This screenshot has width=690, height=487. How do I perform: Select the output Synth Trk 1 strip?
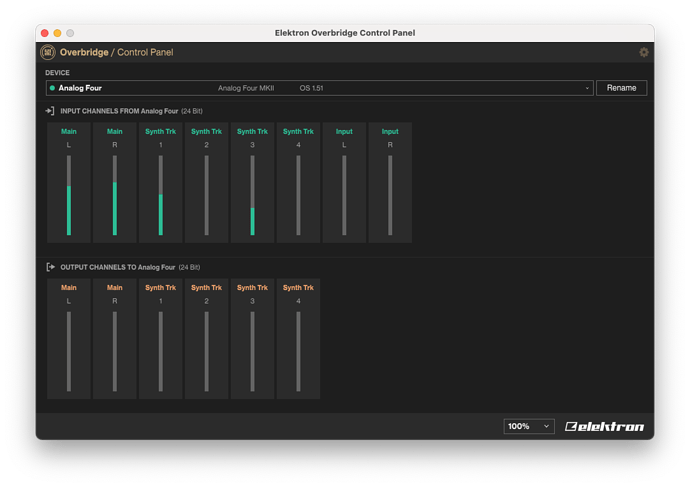pyautogui.click(x=161, y=339)
